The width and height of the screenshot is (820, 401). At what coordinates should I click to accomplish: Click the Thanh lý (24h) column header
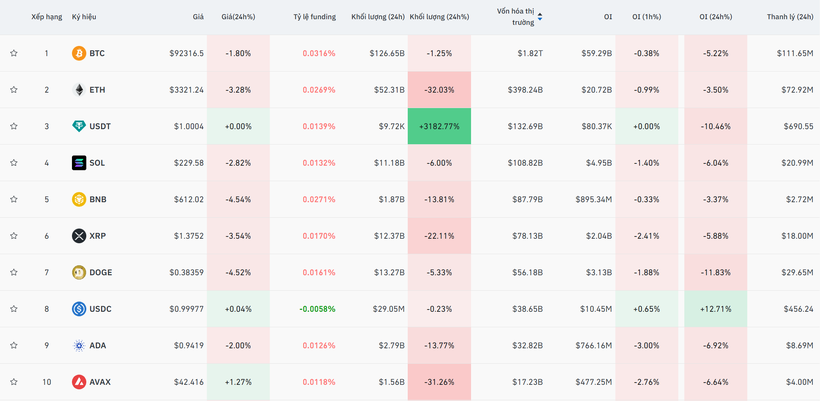click(x=790, y=17)
